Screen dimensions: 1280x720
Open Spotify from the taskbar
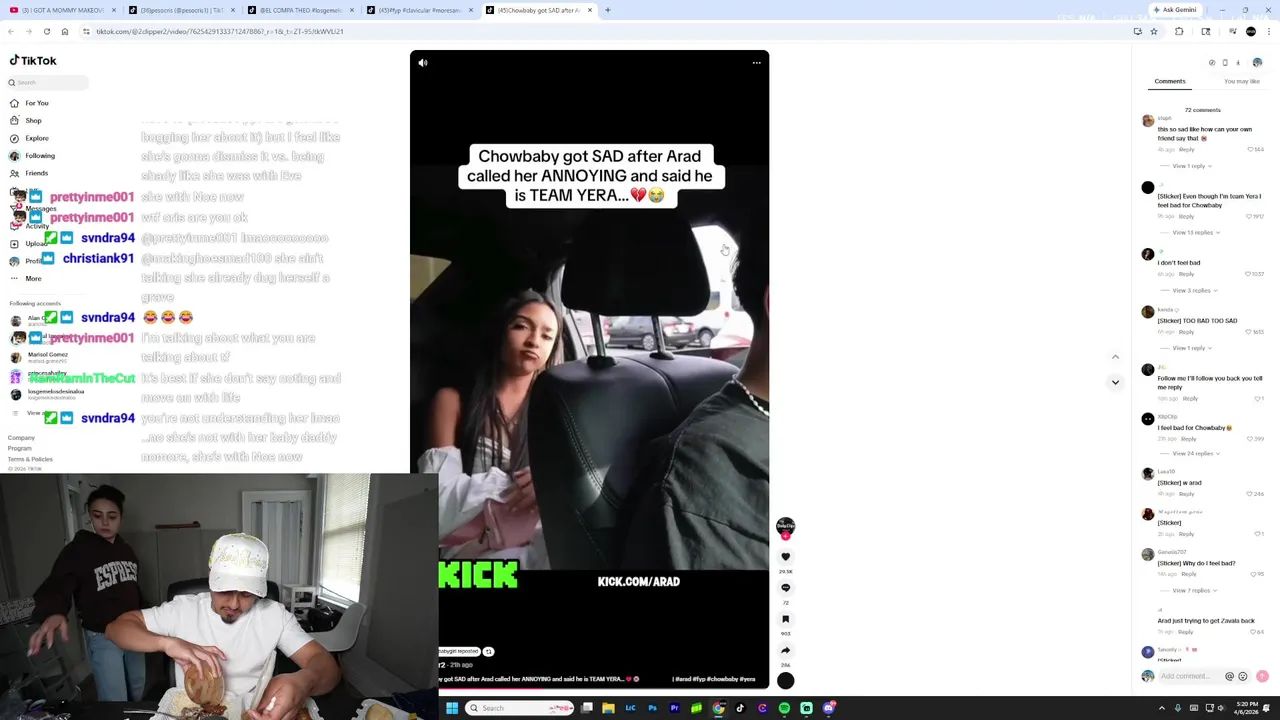[x=784, y=708]
